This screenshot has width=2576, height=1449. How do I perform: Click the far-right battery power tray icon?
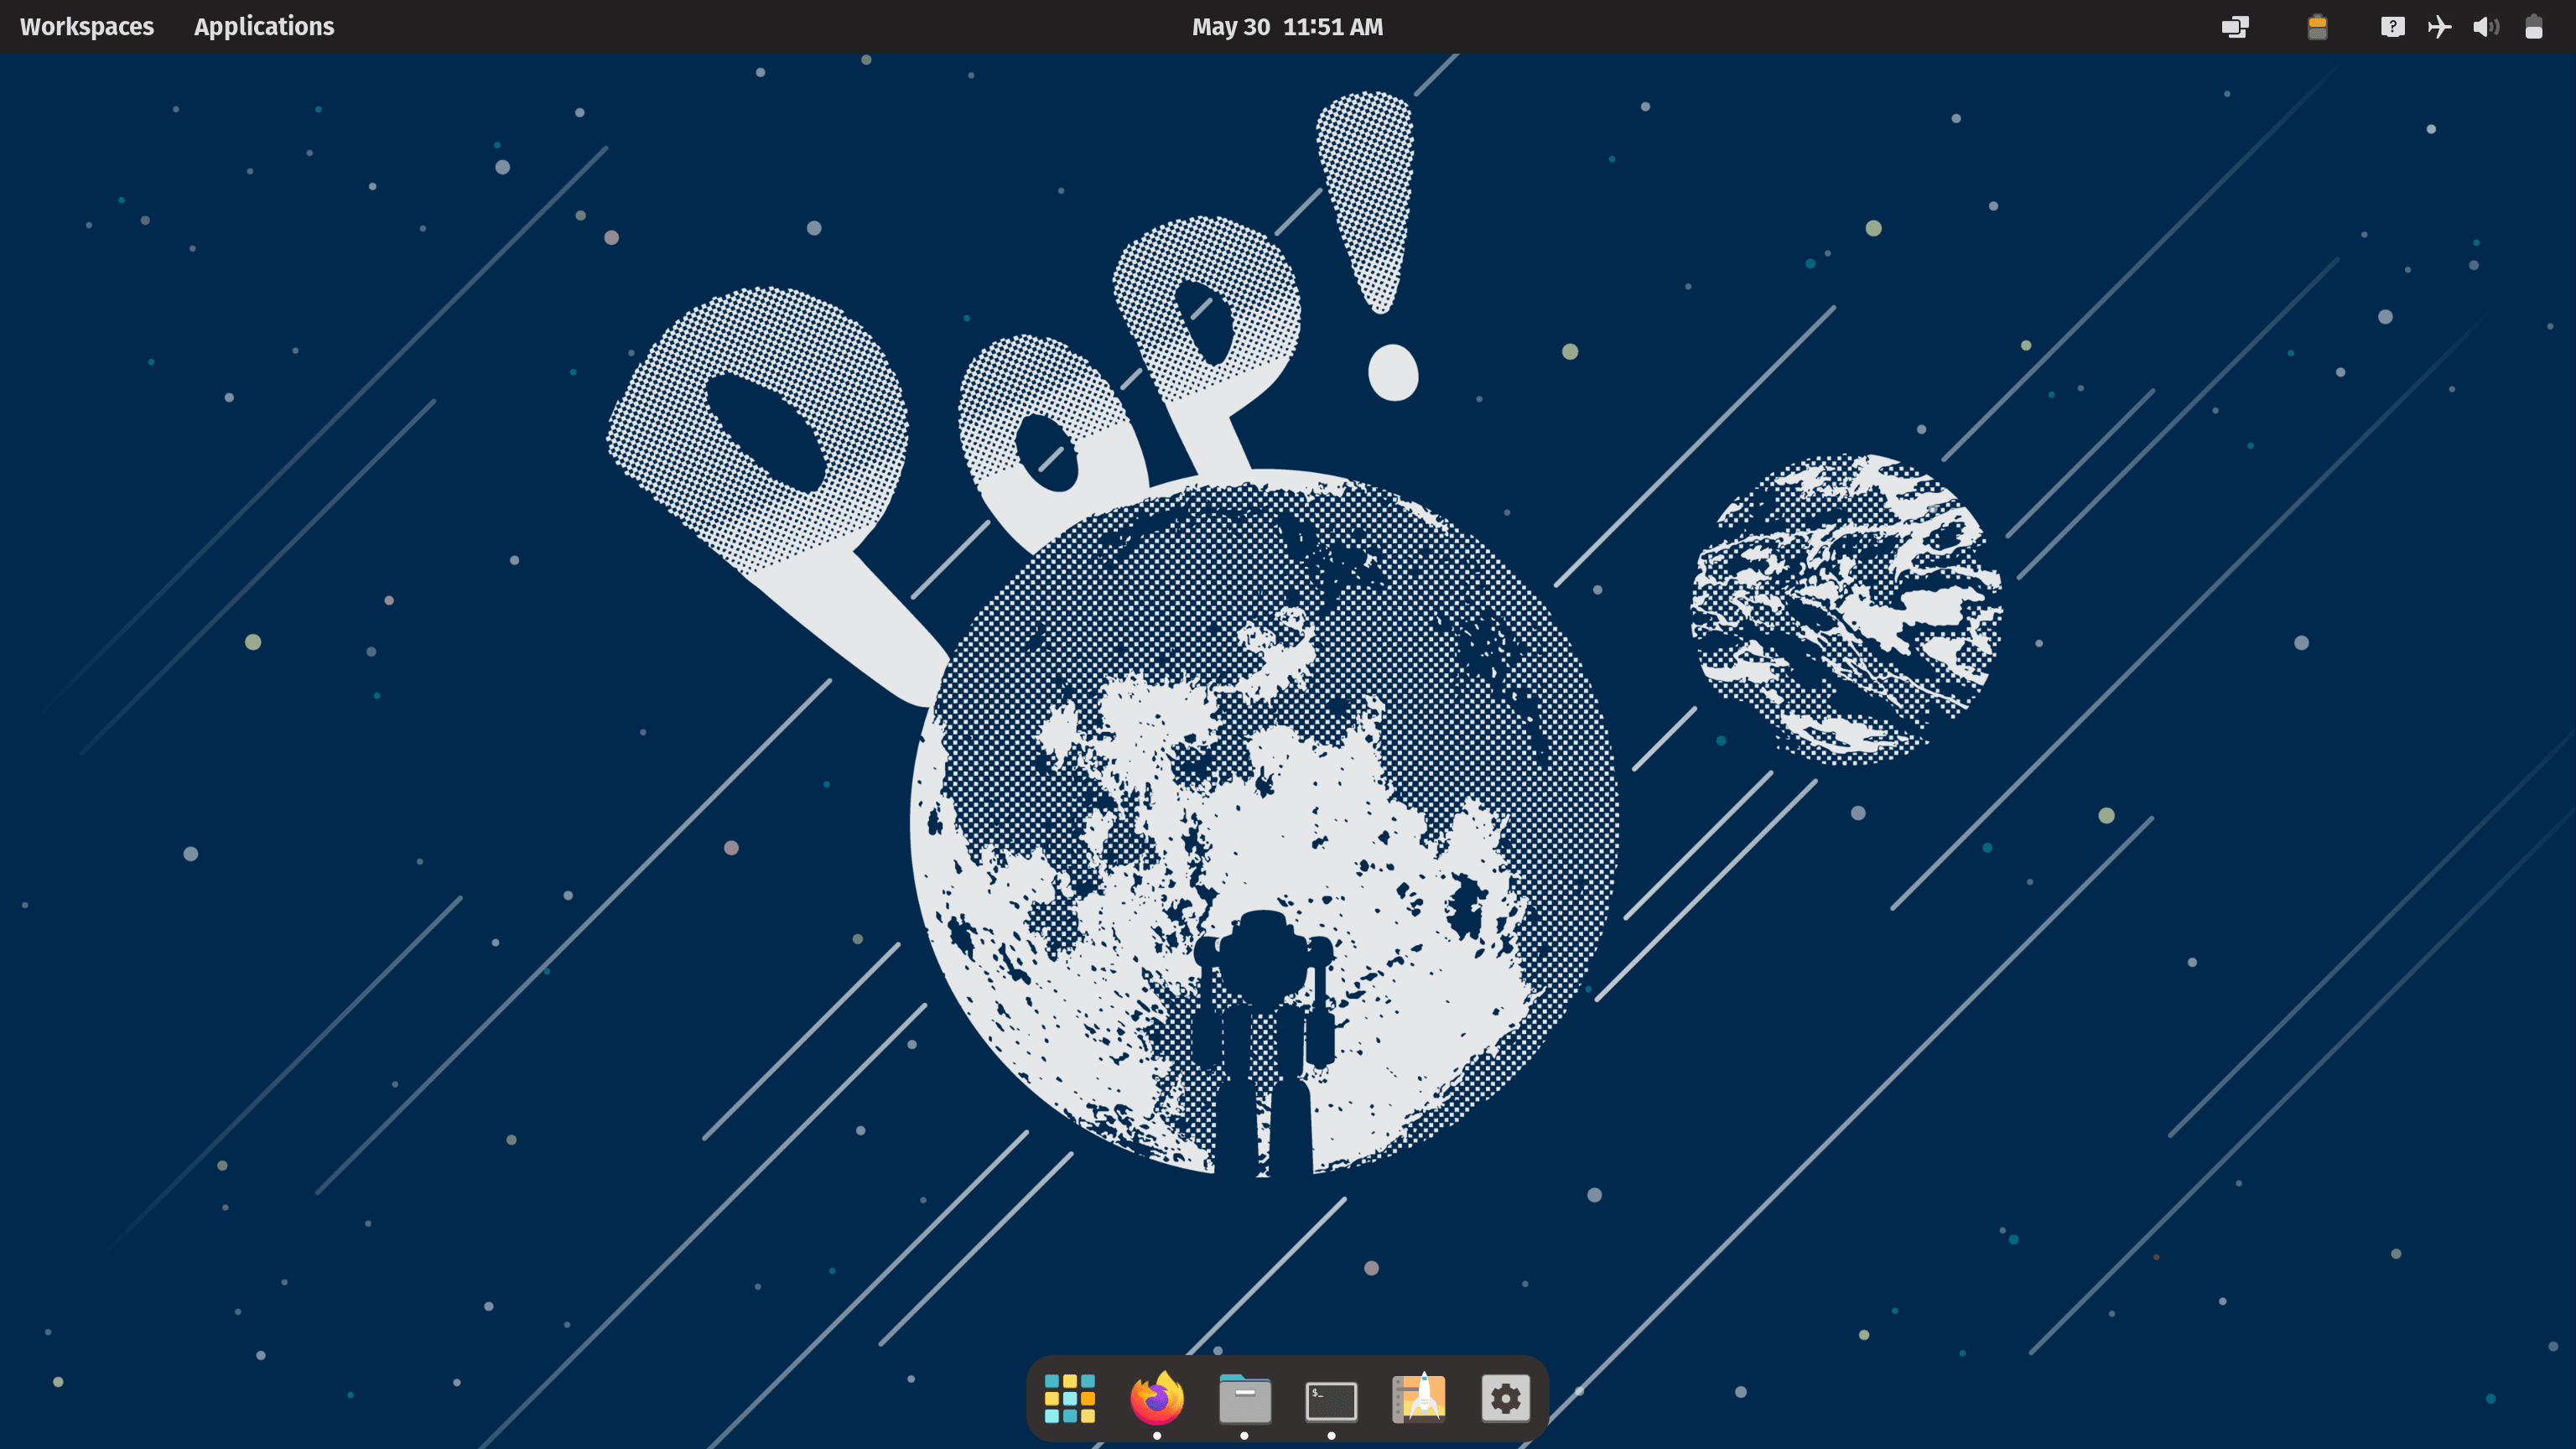pos(2533,27)
